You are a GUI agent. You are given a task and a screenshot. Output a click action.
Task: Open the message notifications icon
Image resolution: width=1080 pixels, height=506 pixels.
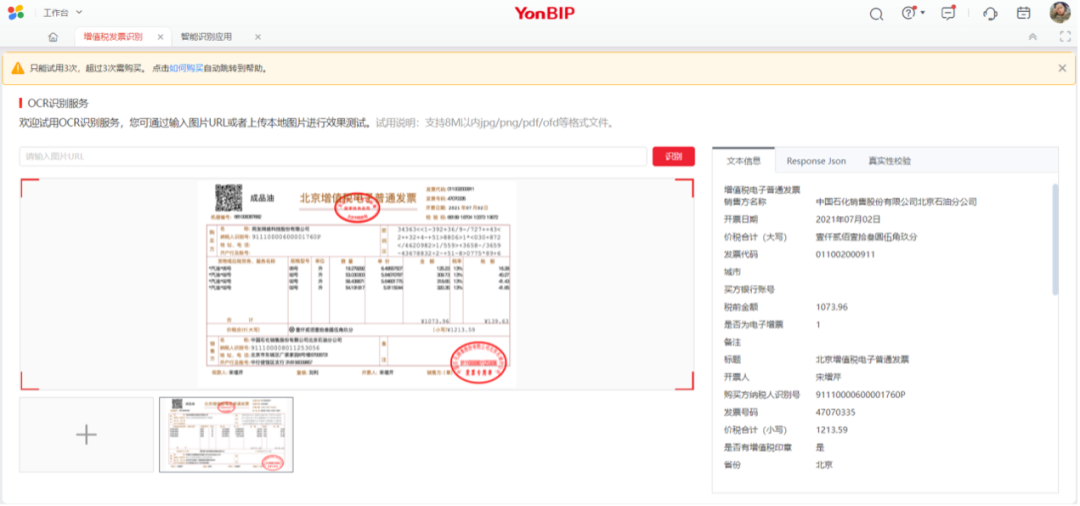pos(948,13)
